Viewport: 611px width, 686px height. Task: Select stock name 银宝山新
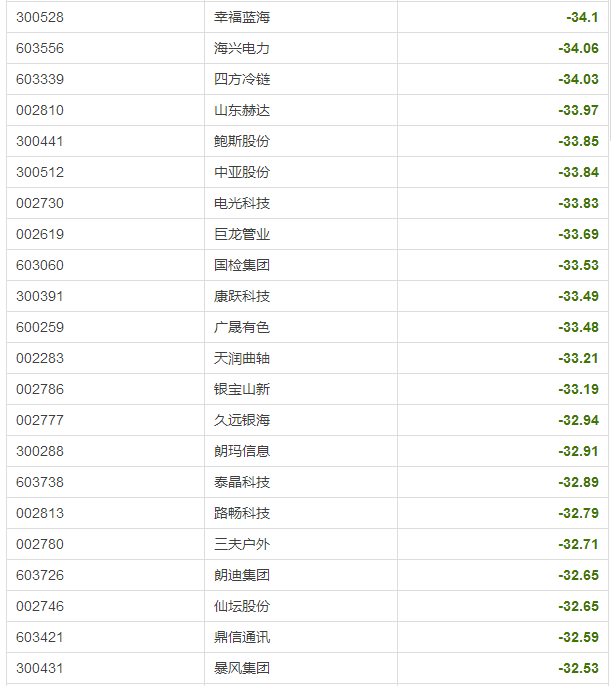pyautogui.click(x=242, y=389)
